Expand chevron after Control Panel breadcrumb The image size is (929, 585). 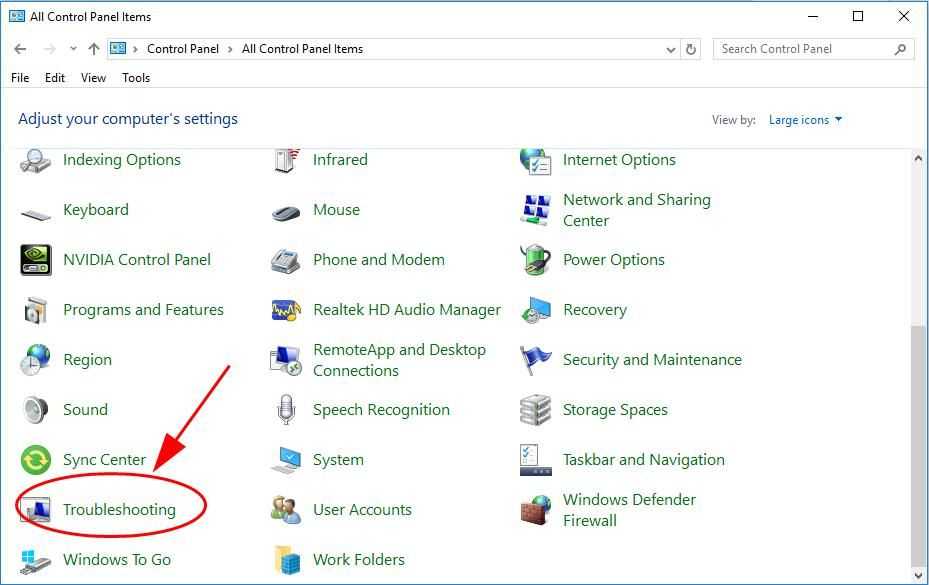pyautogui.click(x=230, y=49)
